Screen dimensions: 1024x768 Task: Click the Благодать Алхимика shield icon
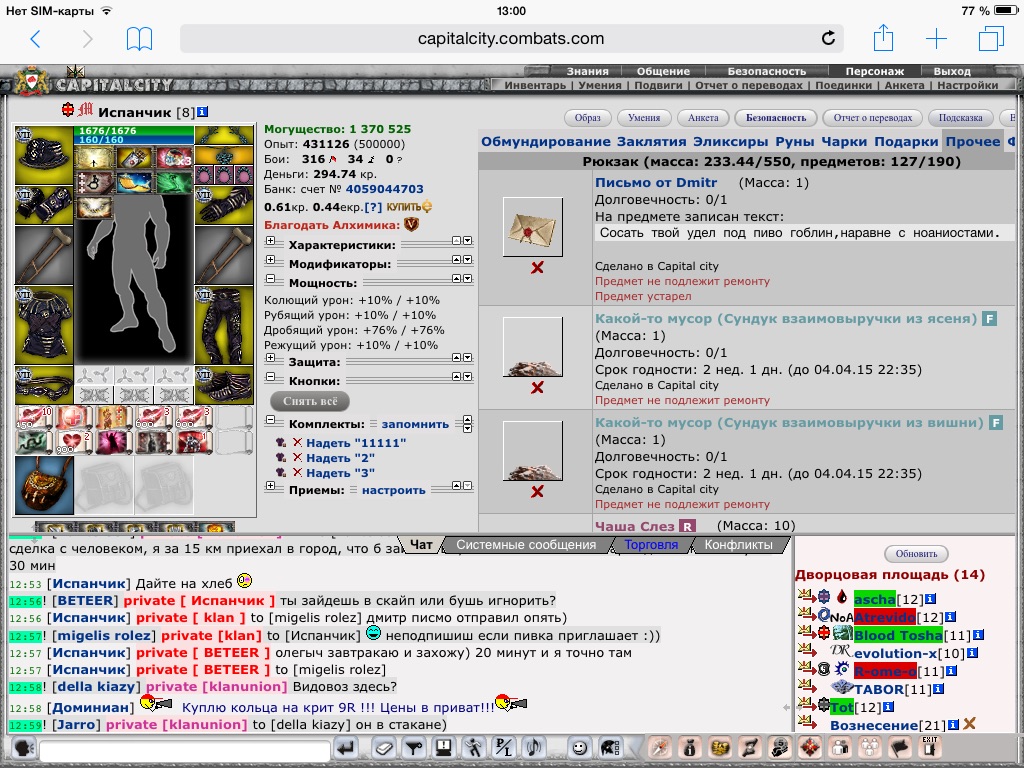click(411, 225)
